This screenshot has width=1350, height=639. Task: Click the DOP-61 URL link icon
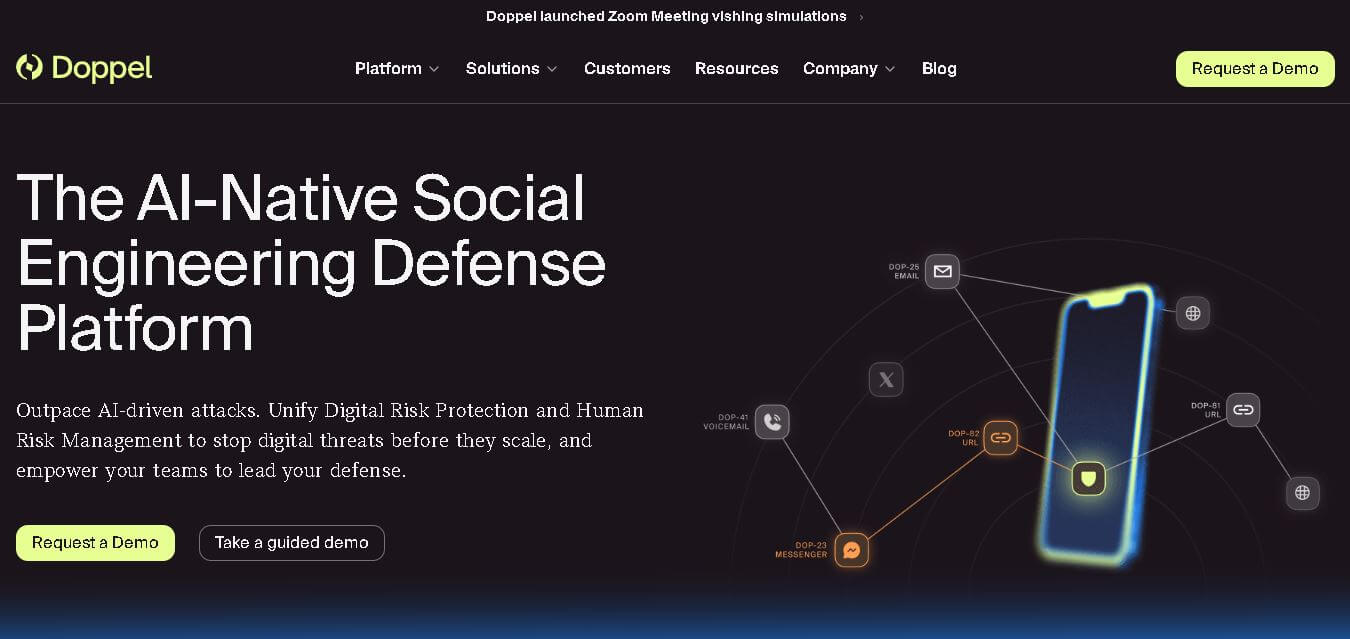[x=1243, y=409]
